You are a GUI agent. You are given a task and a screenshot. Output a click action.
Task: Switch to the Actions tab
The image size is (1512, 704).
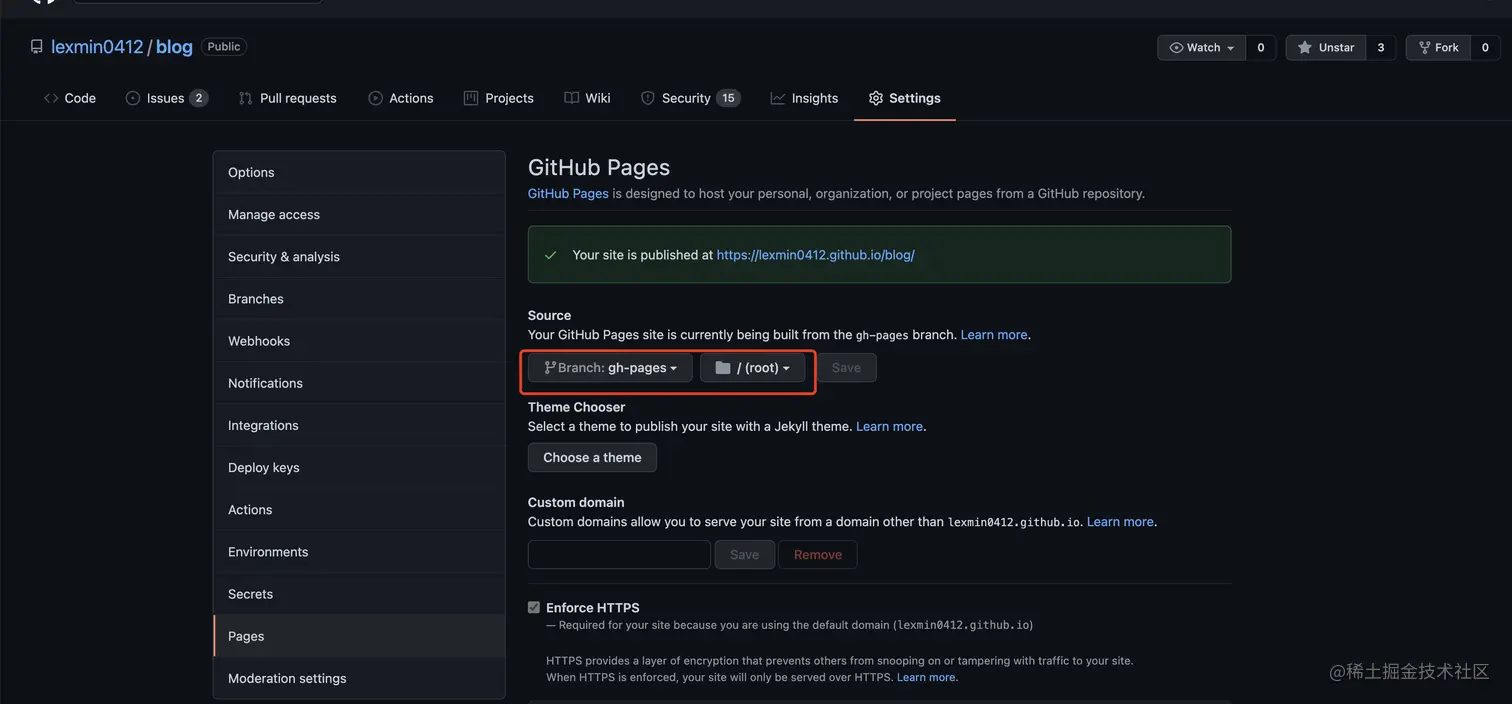(x=401, y=98)
